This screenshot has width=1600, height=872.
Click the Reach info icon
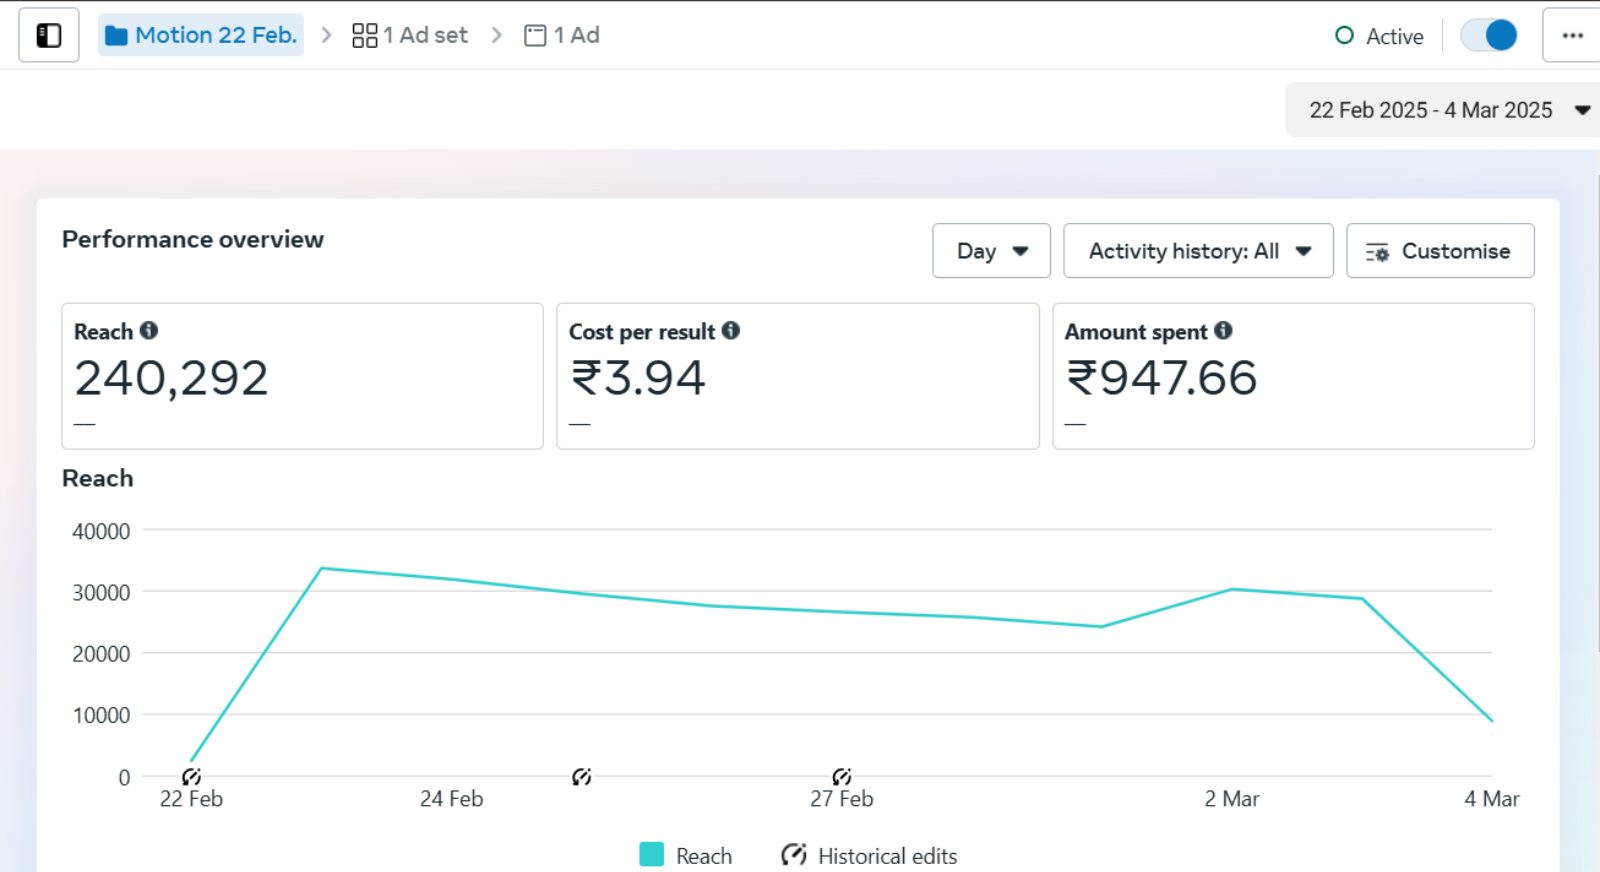click(149, 330)
